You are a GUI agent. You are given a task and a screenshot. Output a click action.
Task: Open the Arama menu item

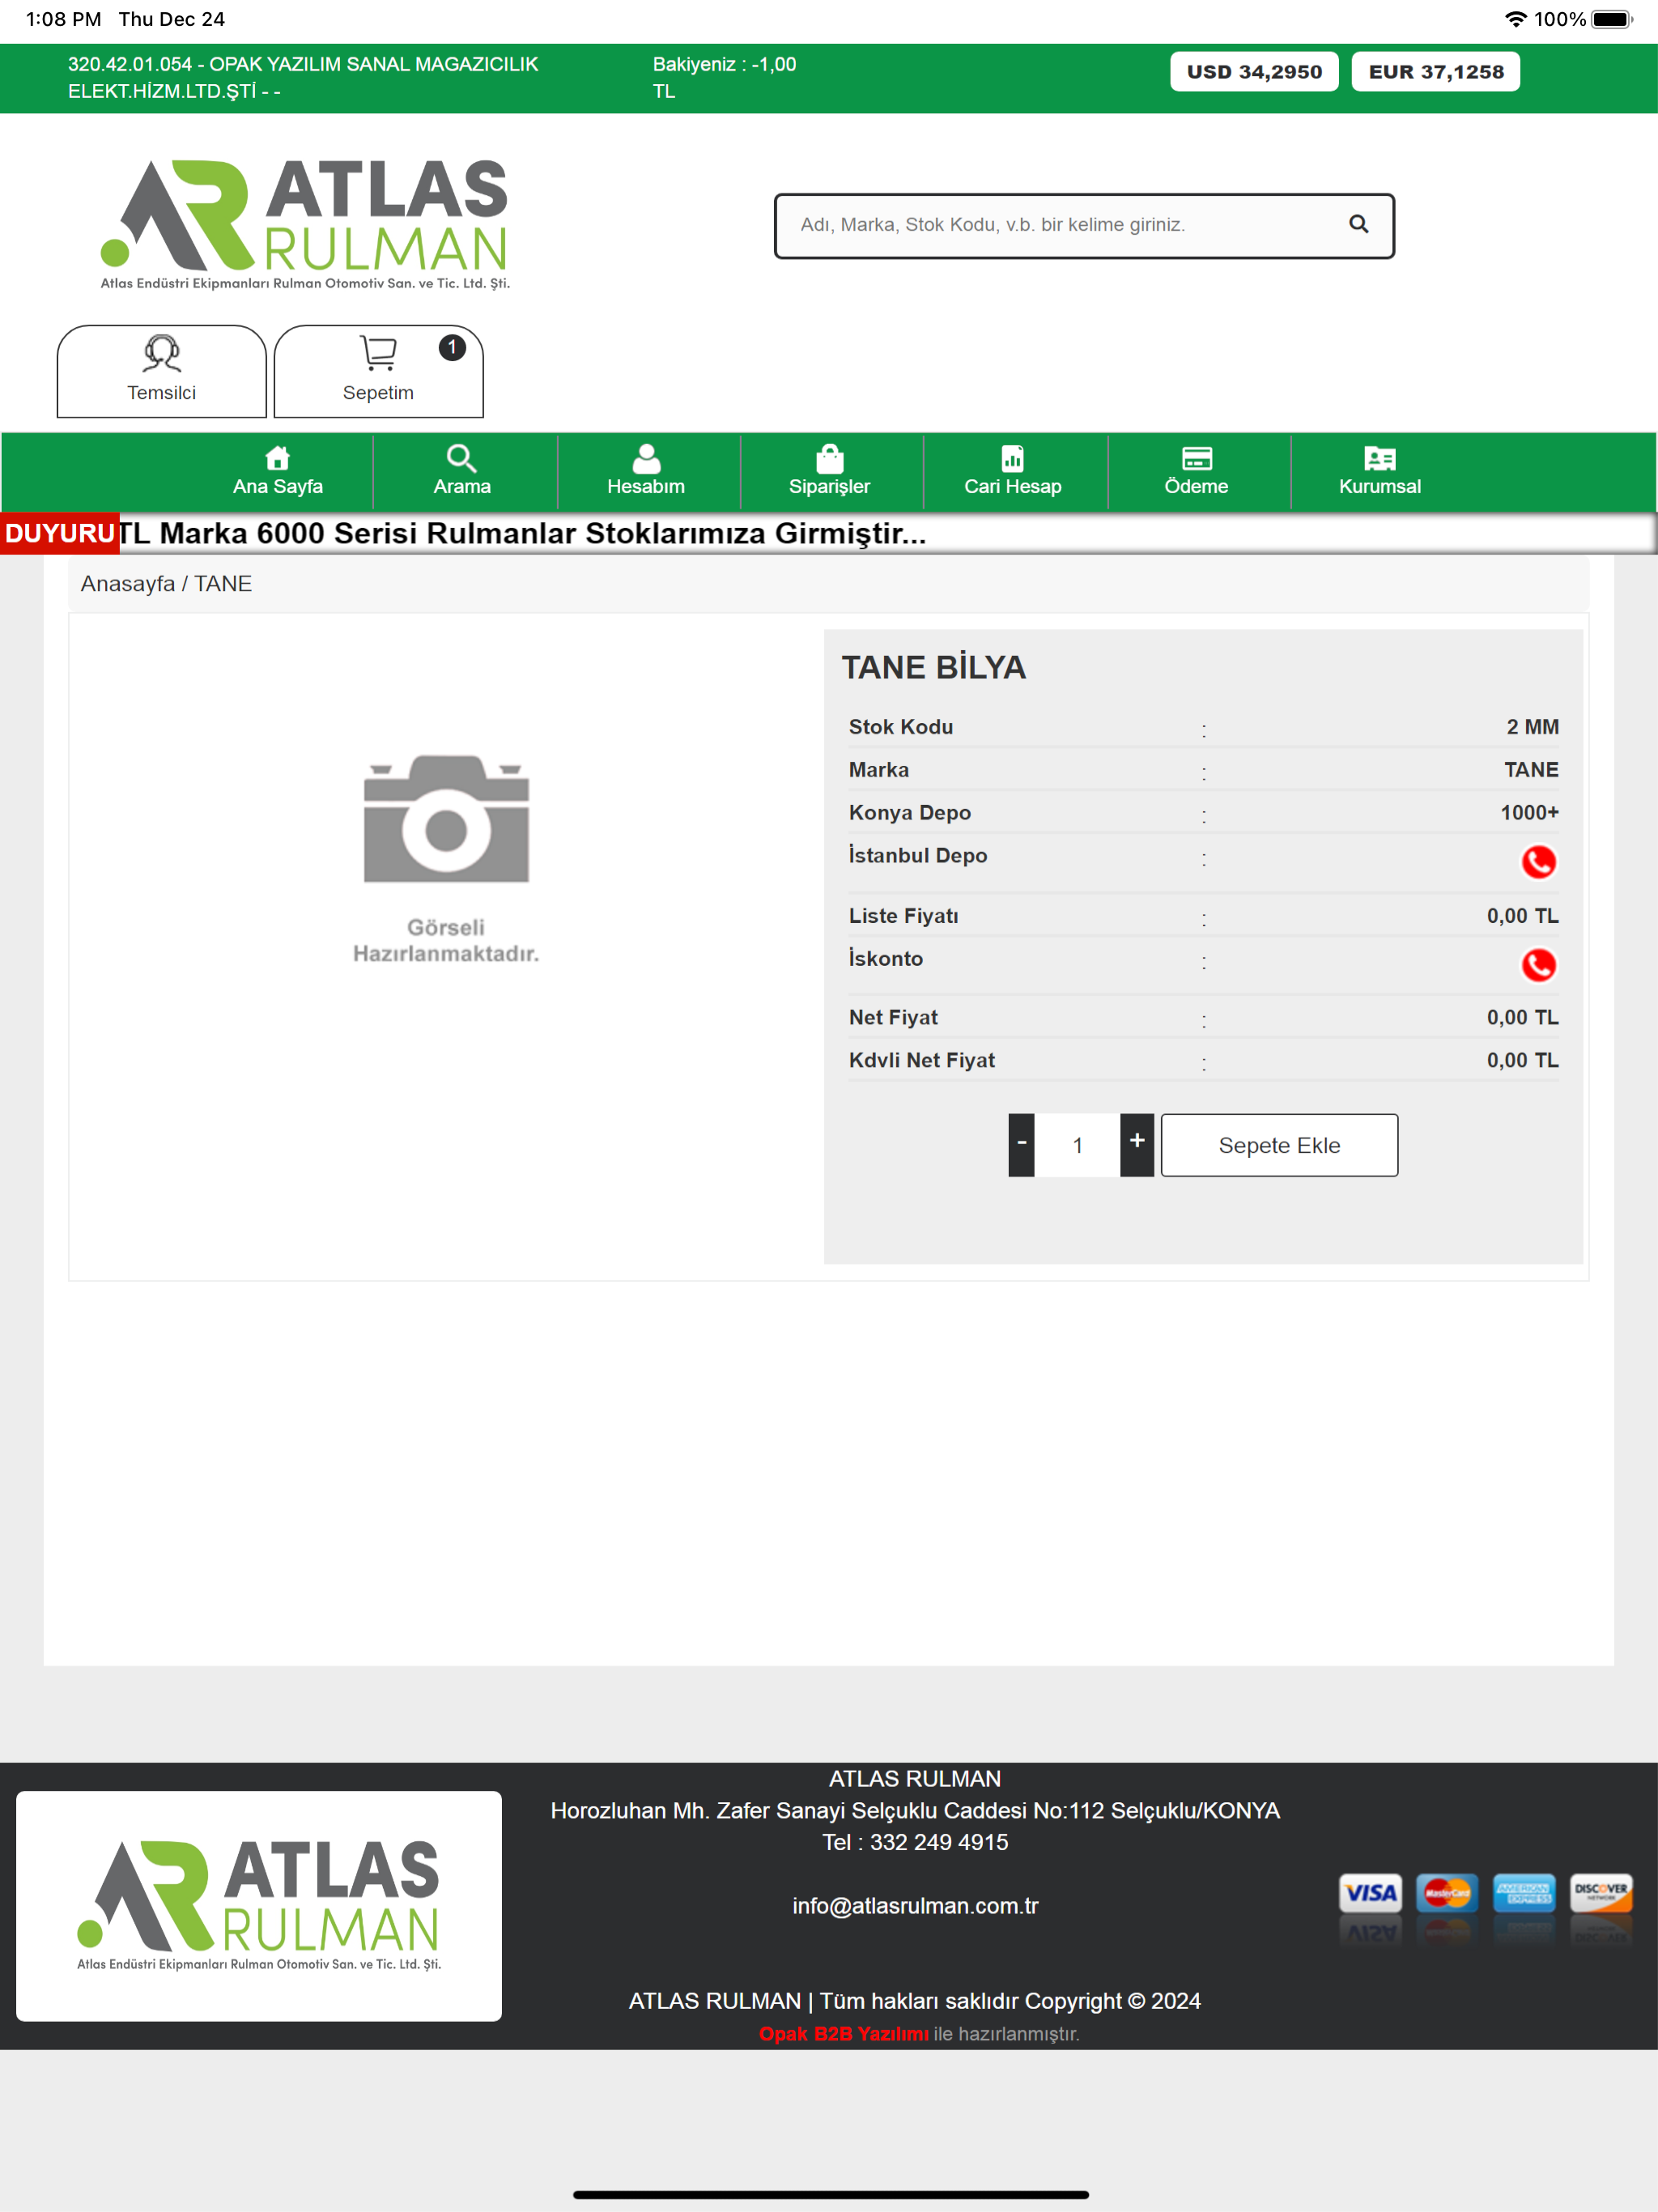[462, 472]
